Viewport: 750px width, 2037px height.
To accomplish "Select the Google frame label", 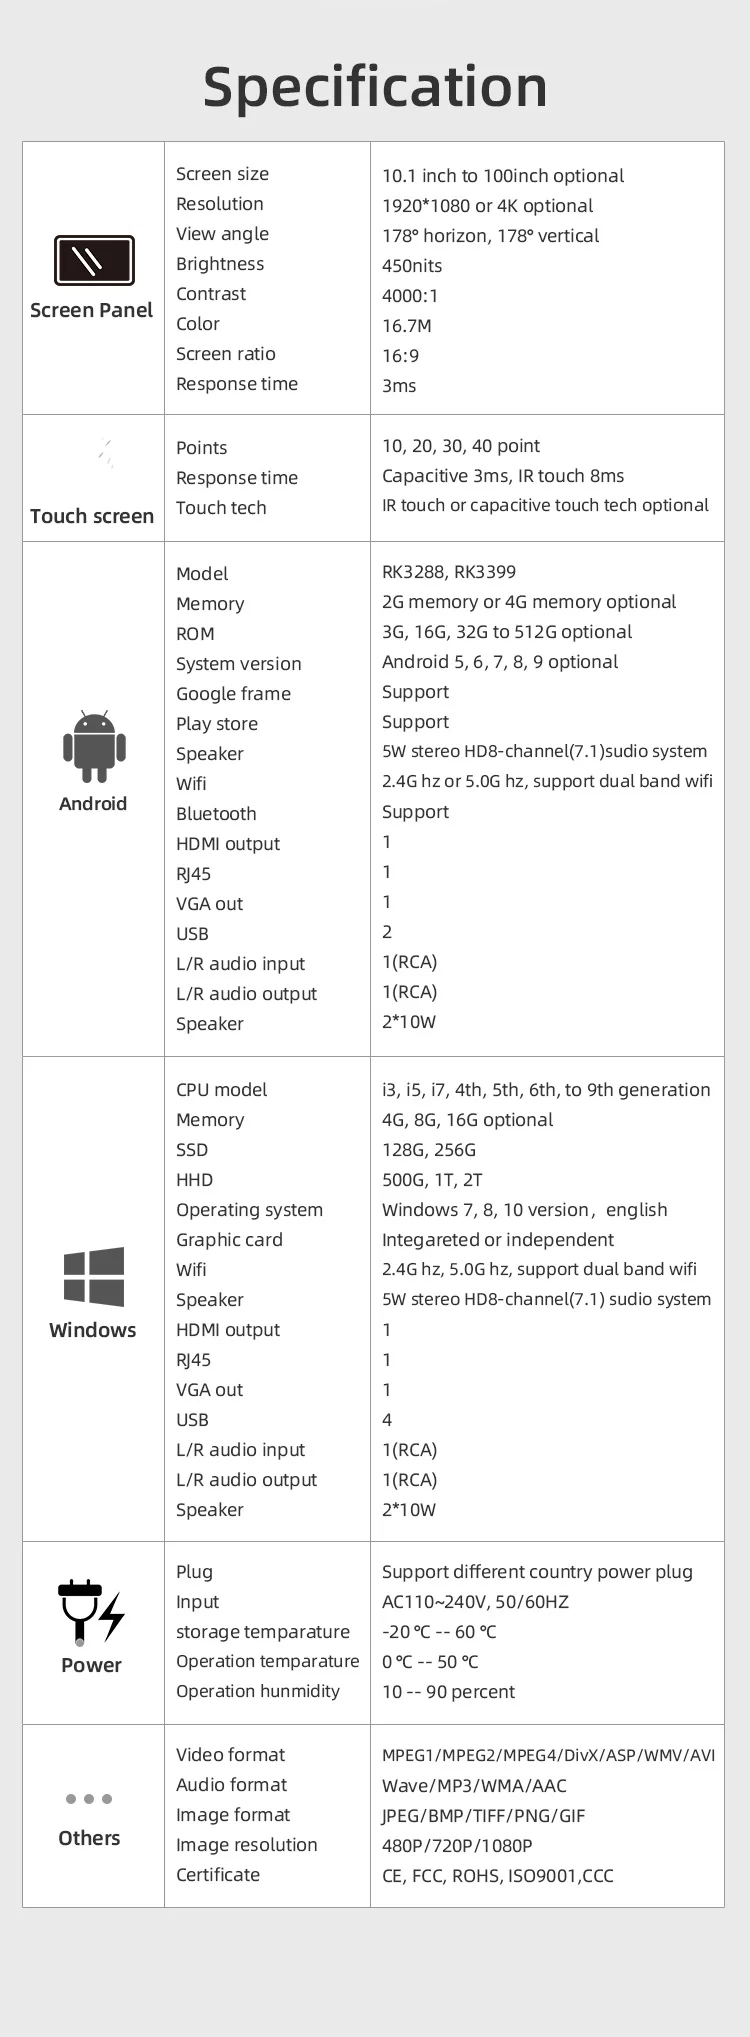I will (x=233, y=694).
